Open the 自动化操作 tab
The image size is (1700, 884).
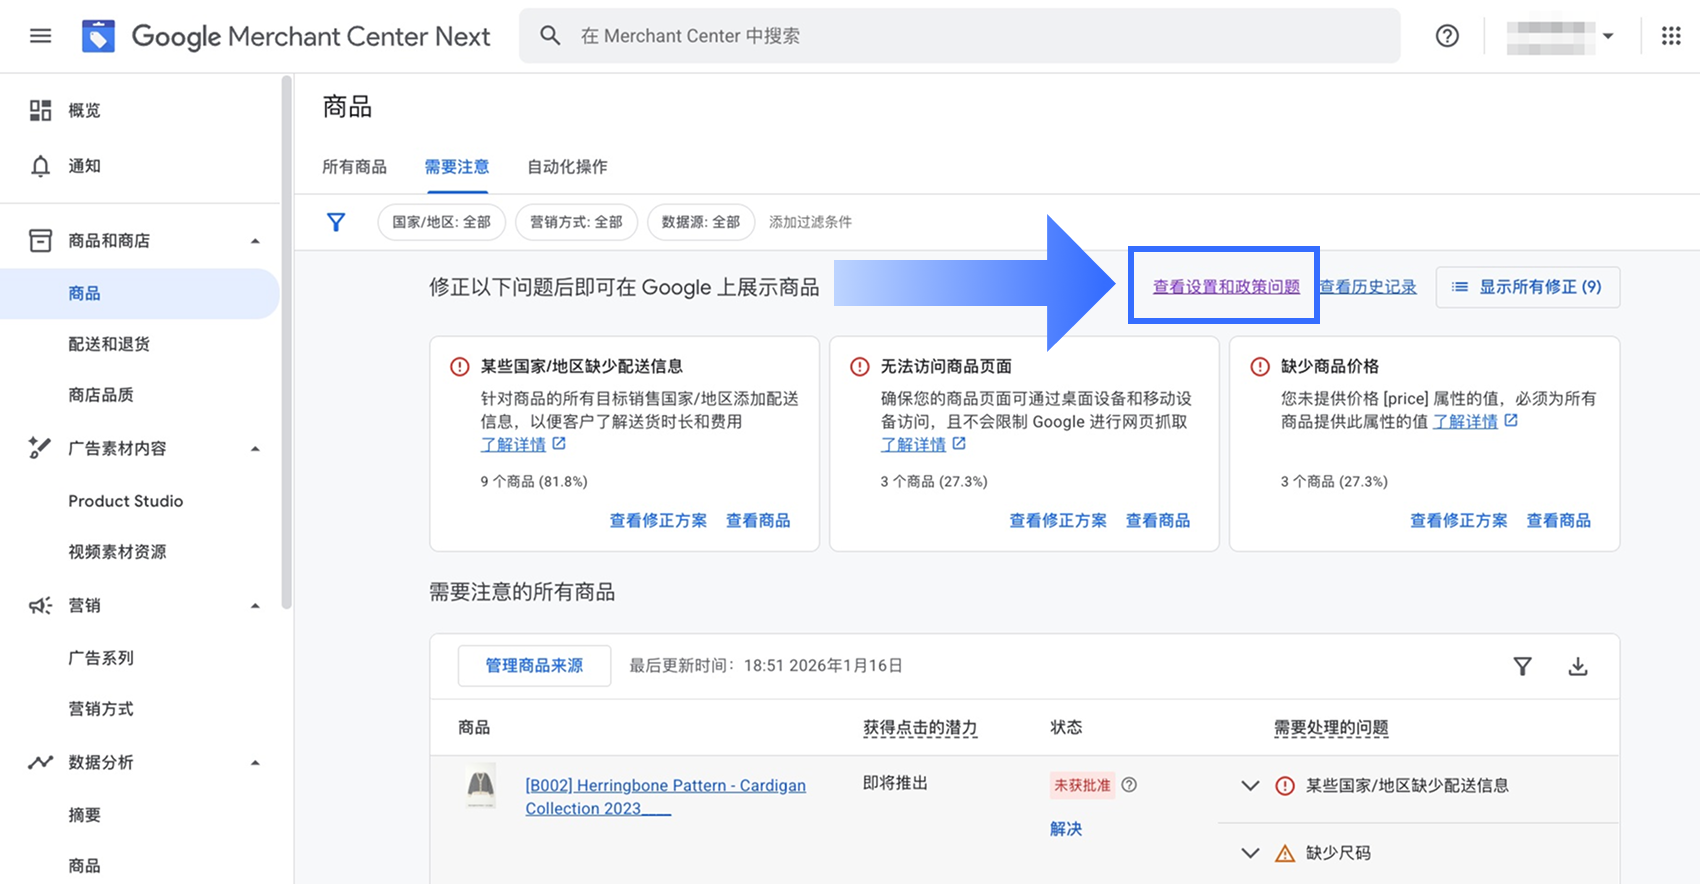pyautogui.click(x=567, y=167)
